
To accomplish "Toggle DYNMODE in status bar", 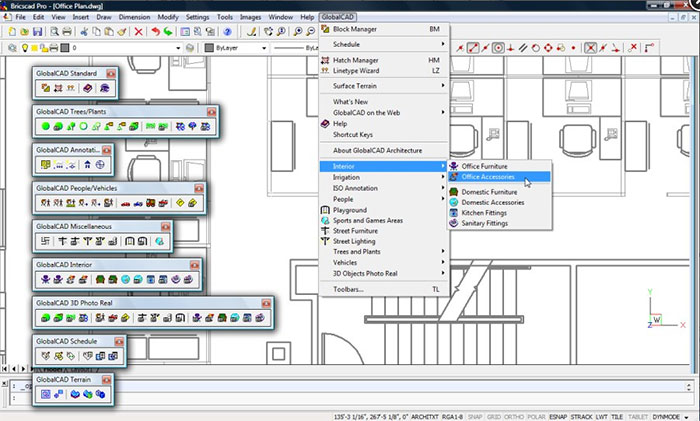I will point(666,417).
